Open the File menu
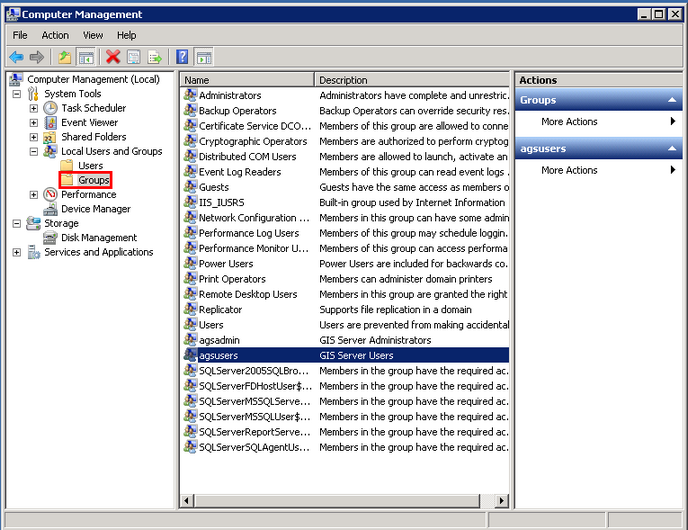This screenshot has height=530, width=688. [20, 35]
